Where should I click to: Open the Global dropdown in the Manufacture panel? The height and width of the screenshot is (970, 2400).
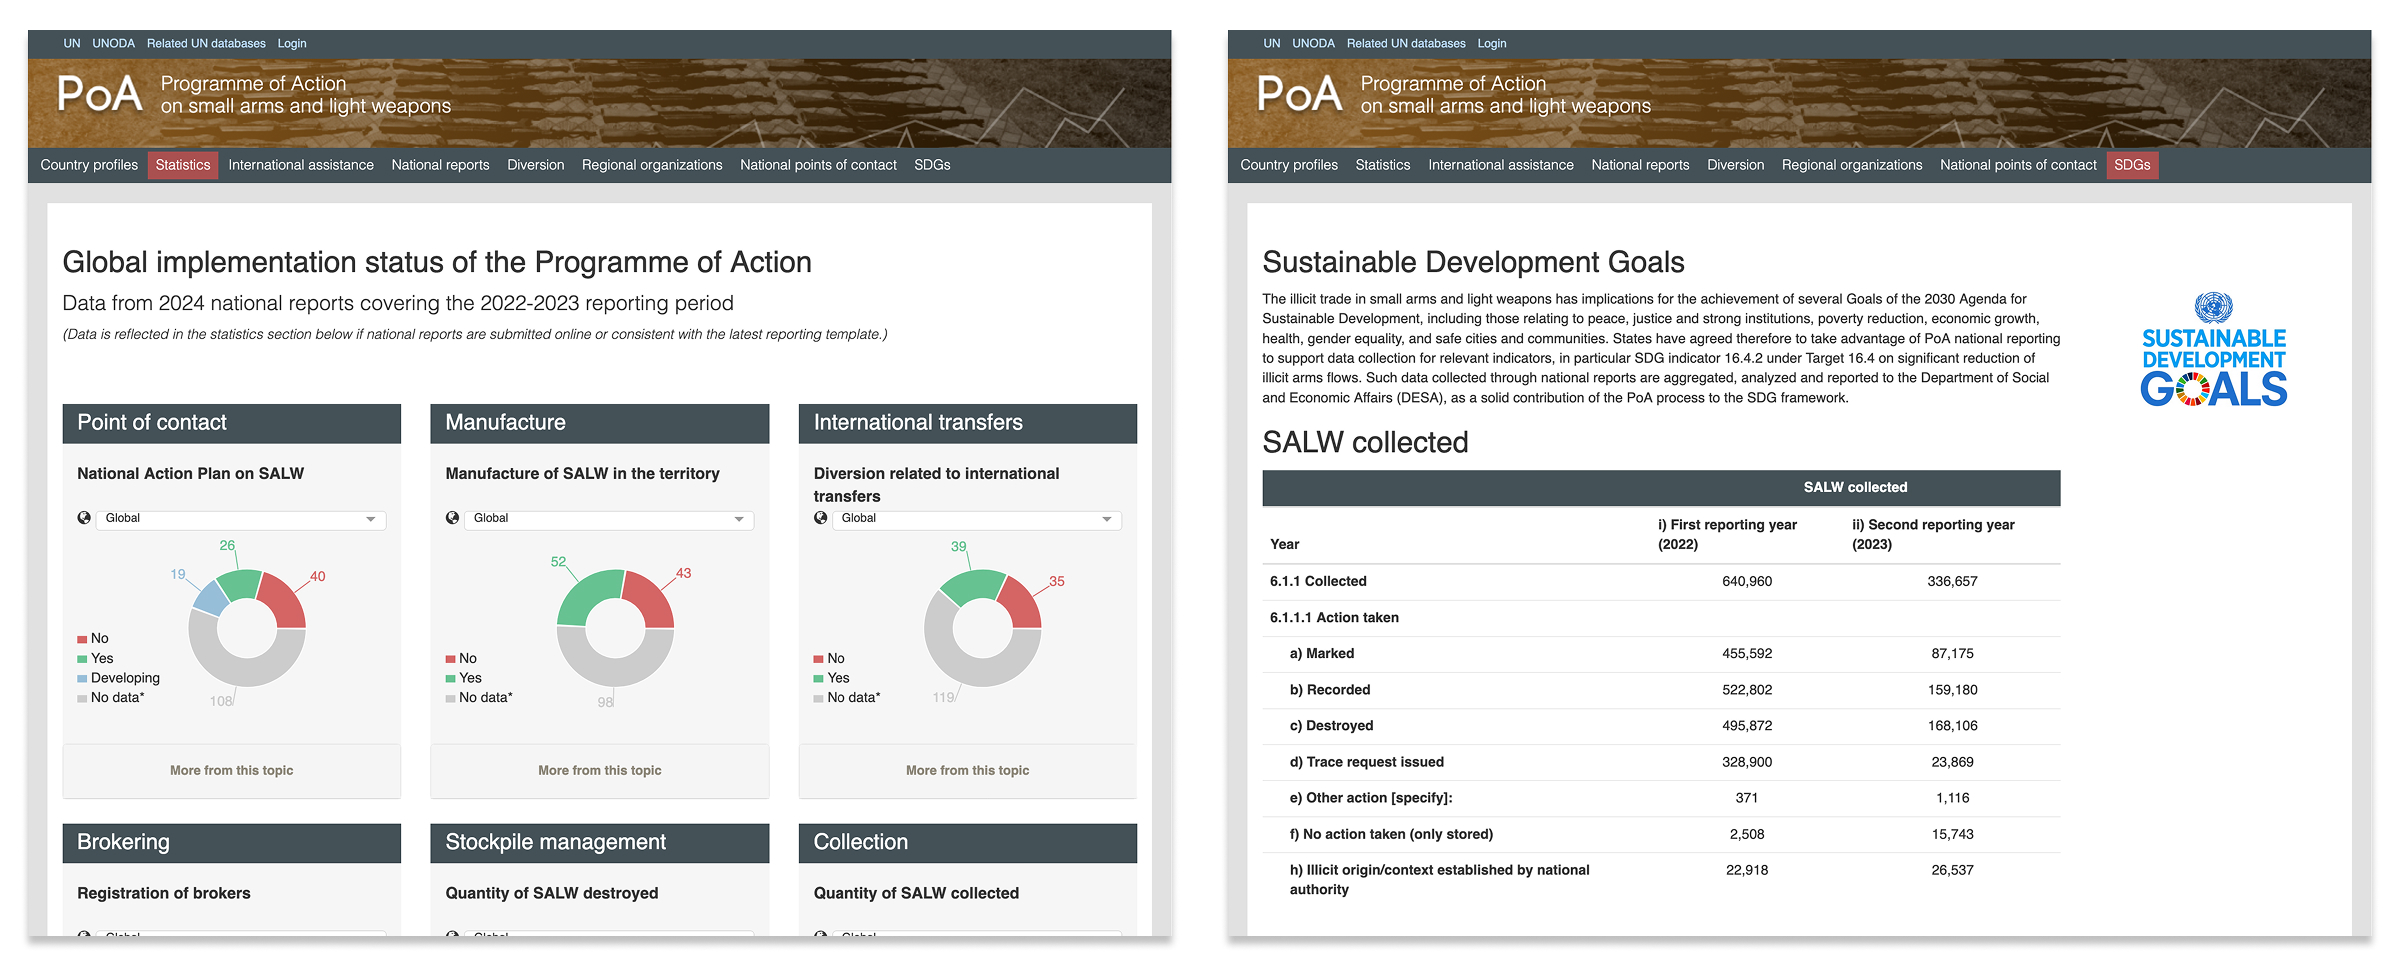pos(608,519)
